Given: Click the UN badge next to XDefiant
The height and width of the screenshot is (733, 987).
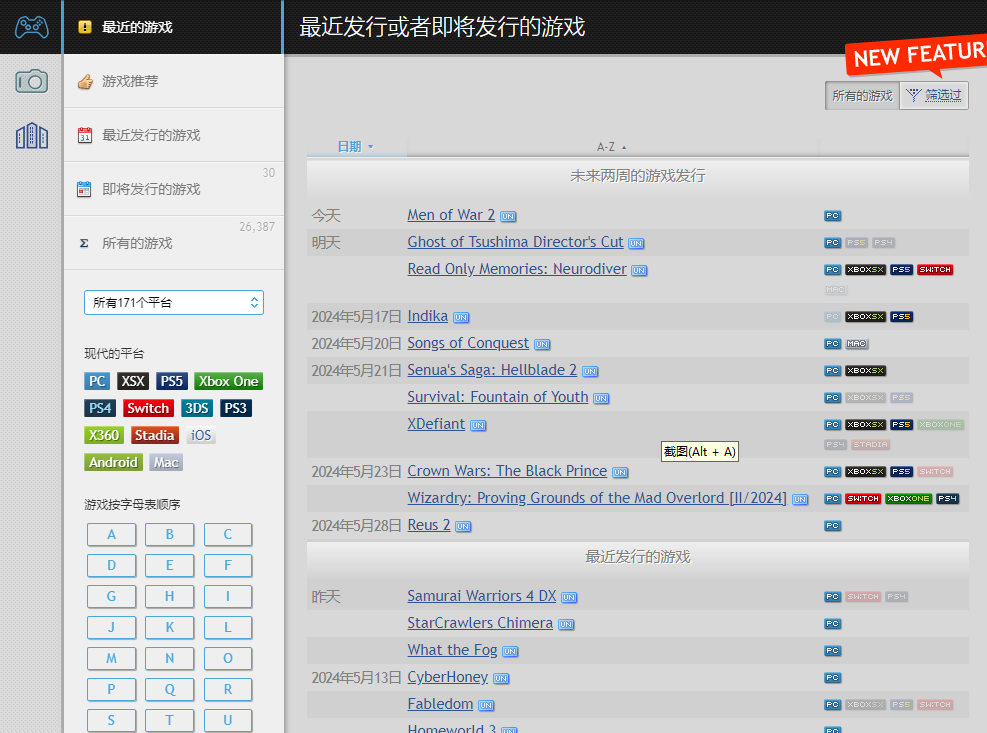Looking at the screenshot, I should tap(478, 426).
